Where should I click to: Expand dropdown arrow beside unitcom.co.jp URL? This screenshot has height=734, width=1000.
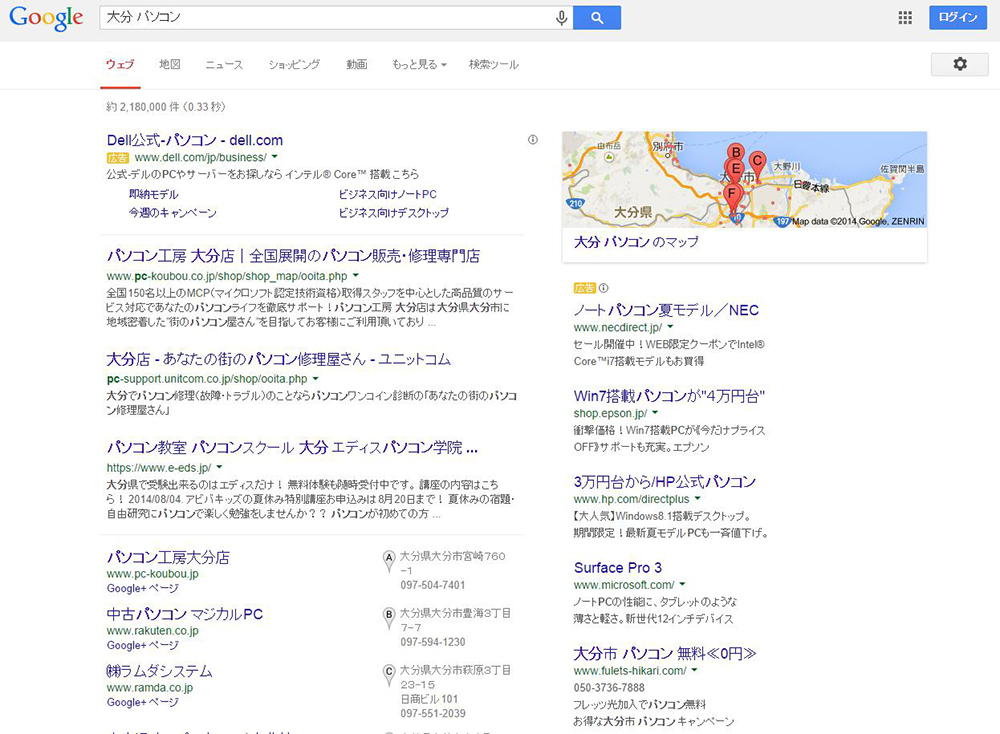click(x=315, y=378)
